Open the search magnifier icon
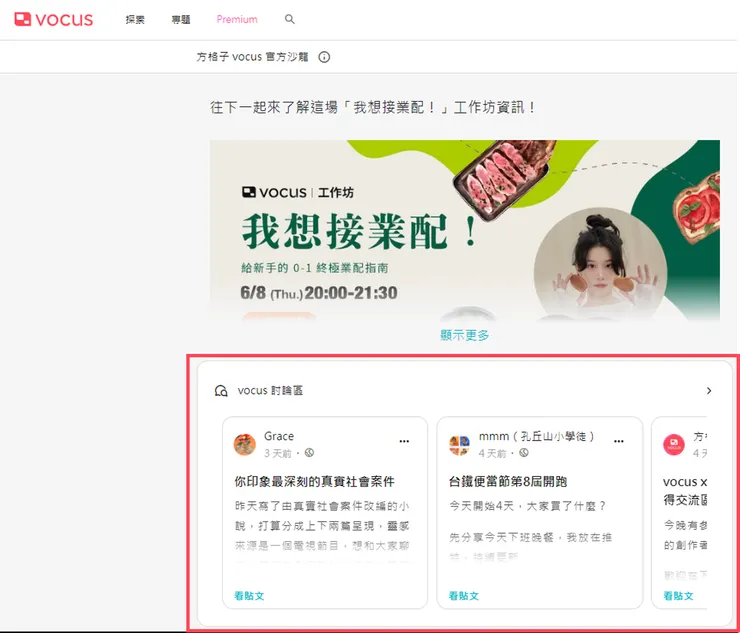 [x=290, y=19]
